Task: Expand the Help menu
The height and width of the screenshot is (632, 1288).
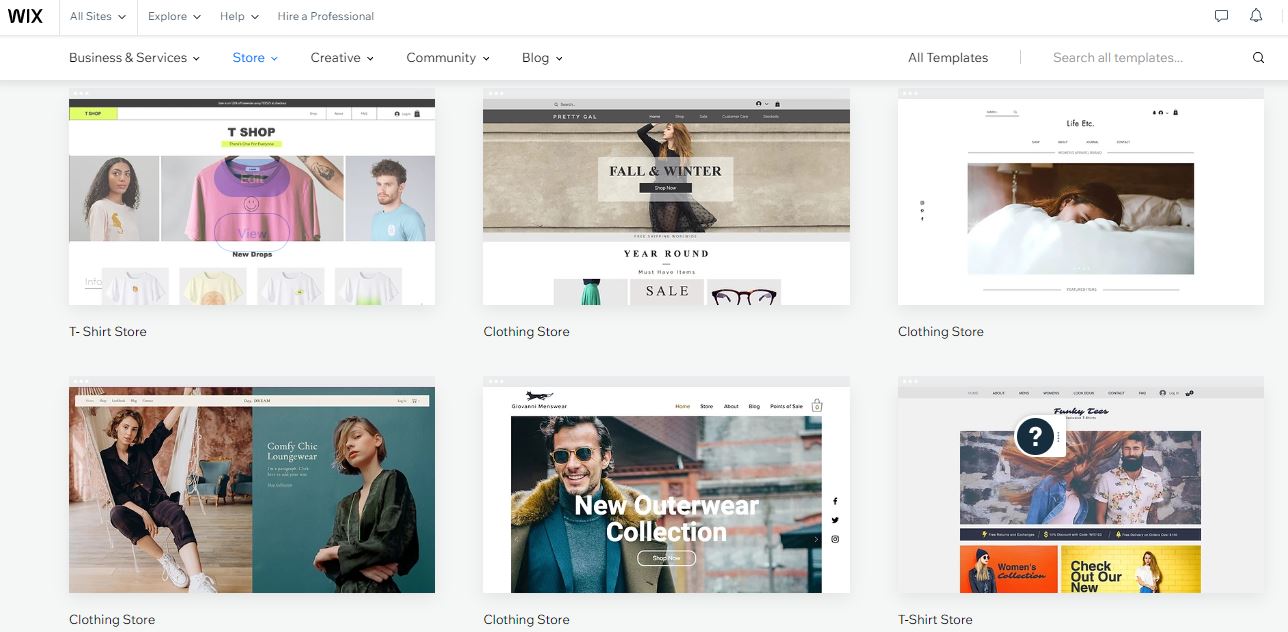Action: tap(239, 16)
